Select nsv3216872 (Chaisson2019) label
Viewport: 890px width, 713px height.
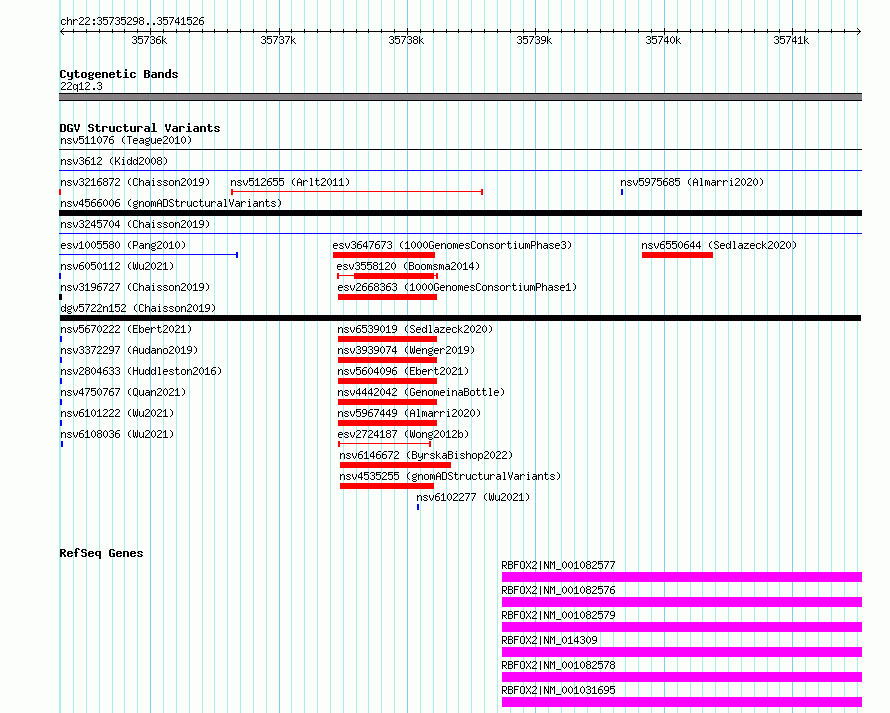pos(135,182)
